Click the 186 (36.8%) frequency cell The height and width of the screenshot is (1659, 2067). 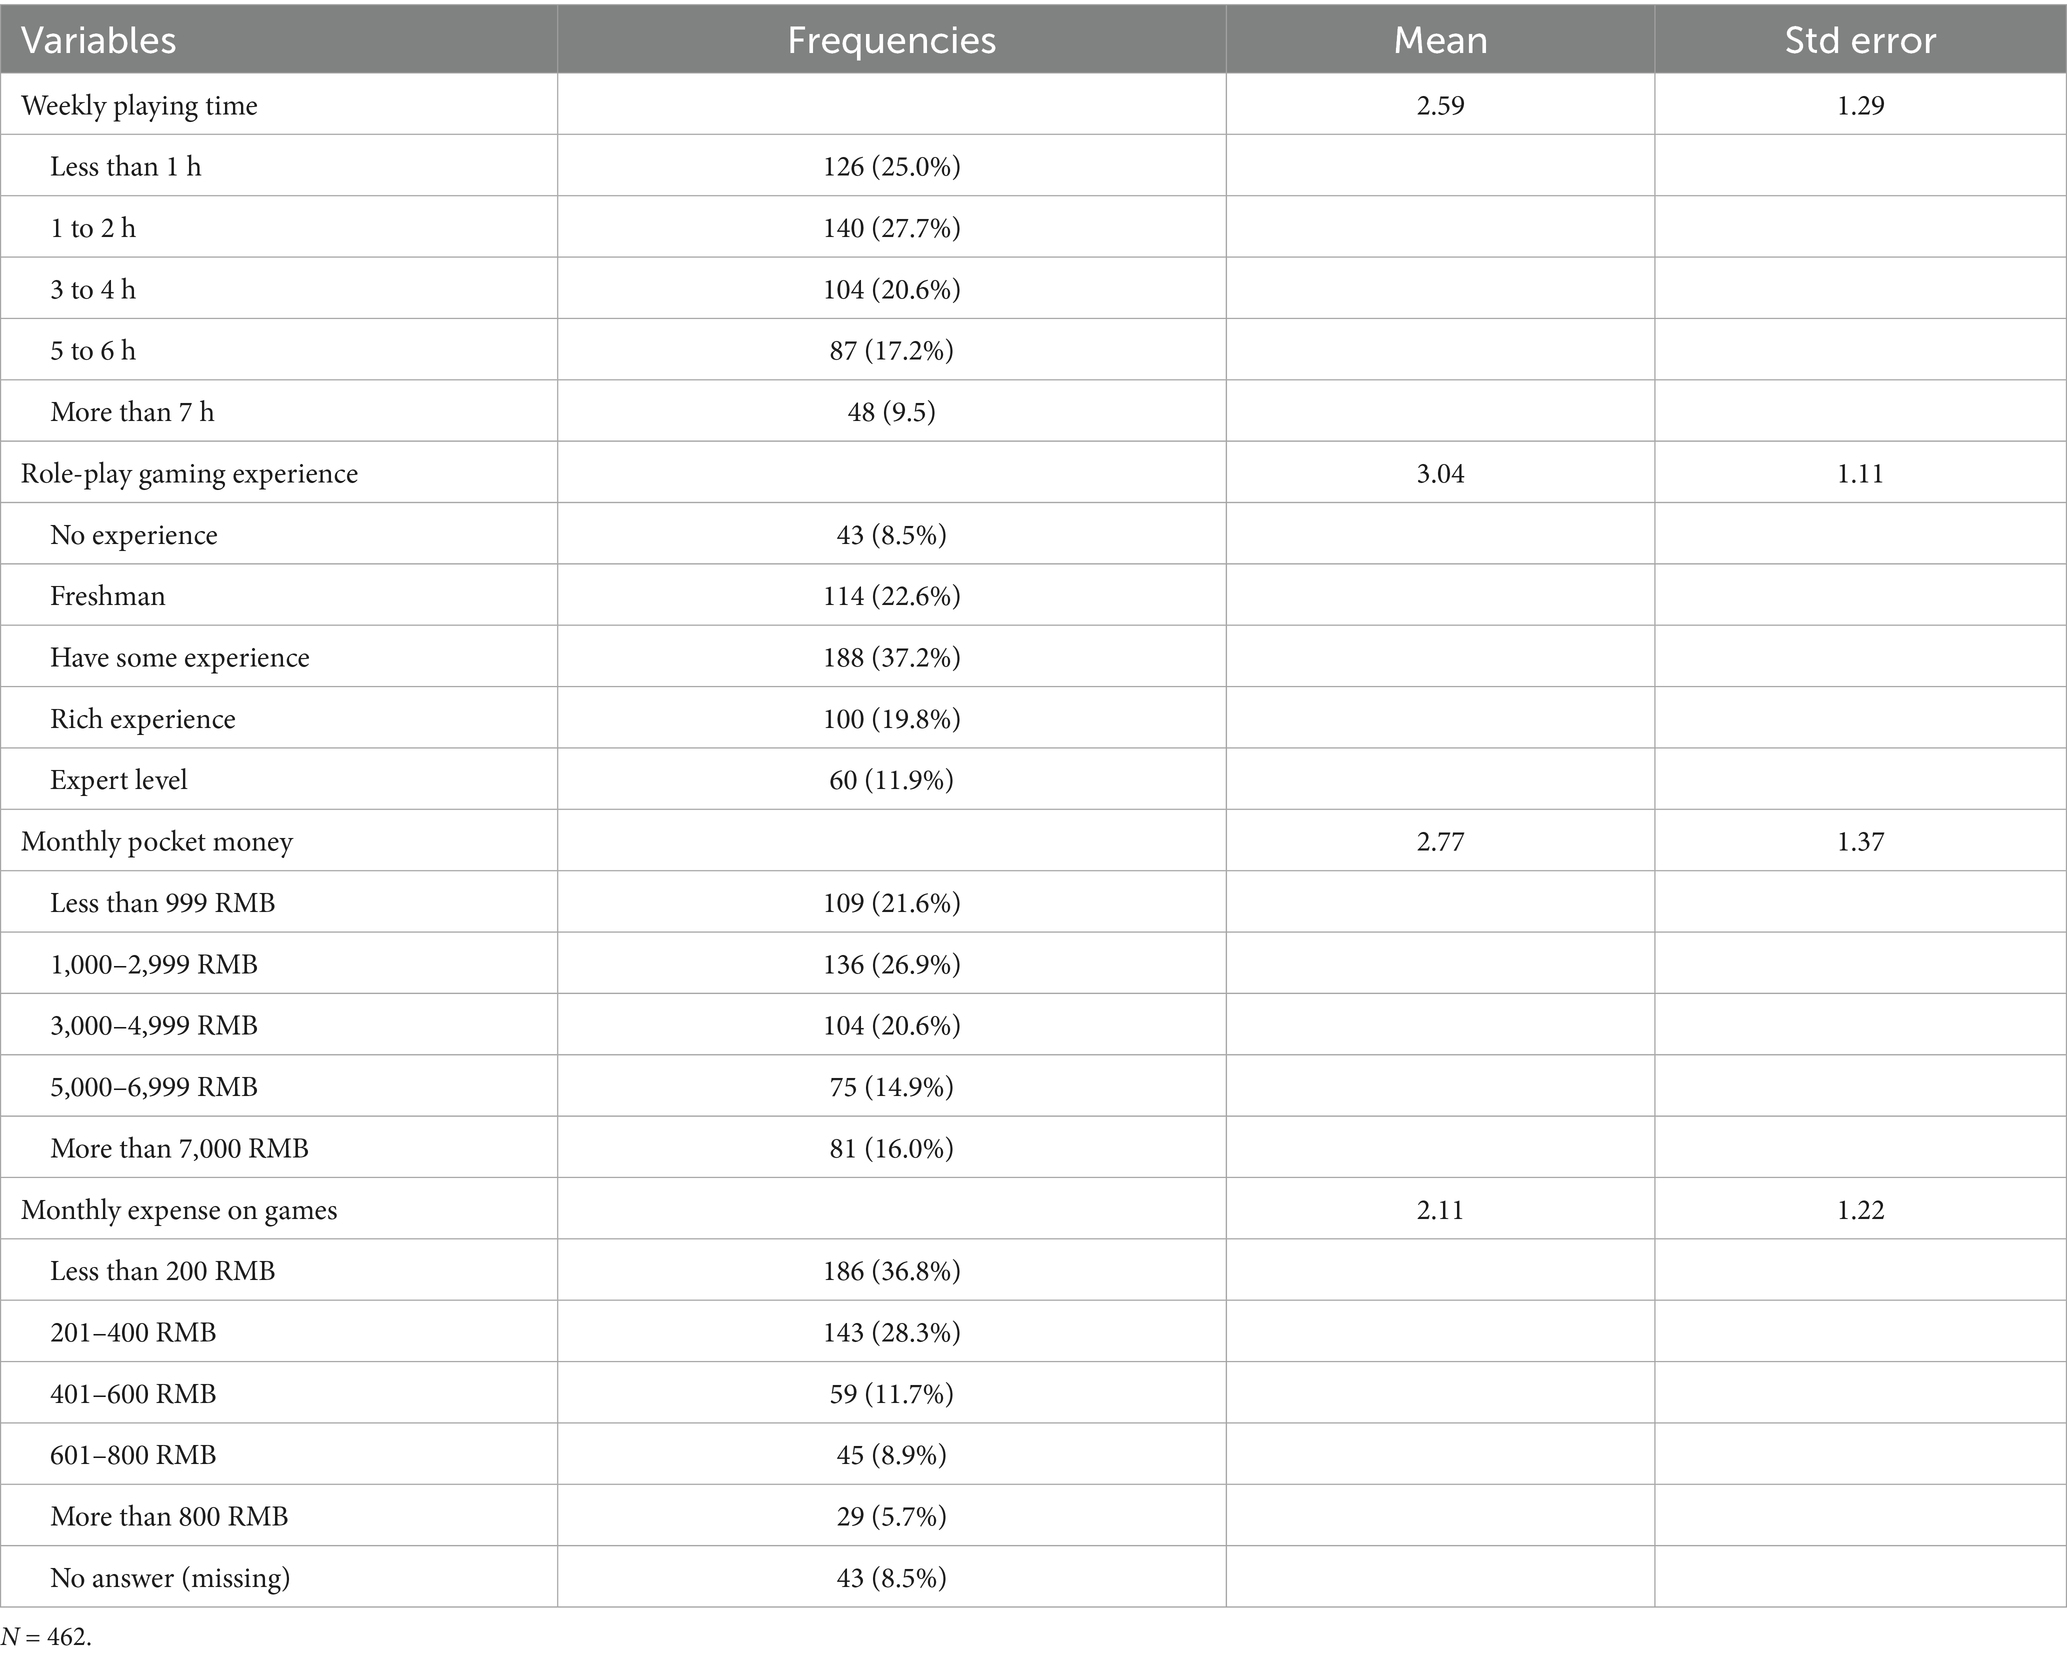click(x=891, y=1270)
